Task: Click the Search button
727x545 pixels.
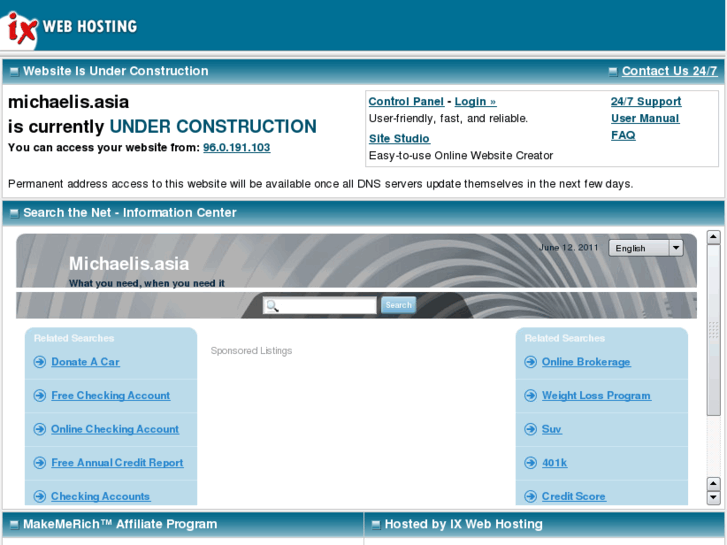Action: click(398, 305)
